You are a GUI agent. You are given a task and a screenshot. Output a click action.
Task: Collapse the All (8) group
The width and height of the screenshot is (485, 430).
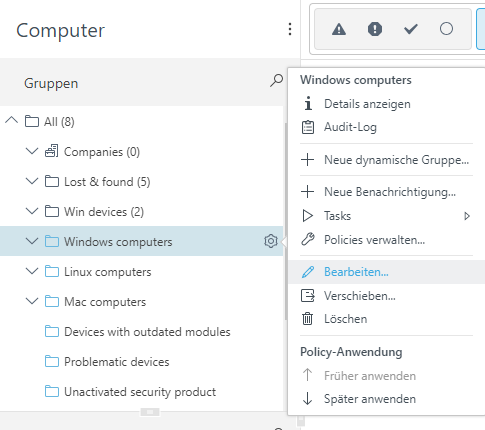(x=12, y=120)
